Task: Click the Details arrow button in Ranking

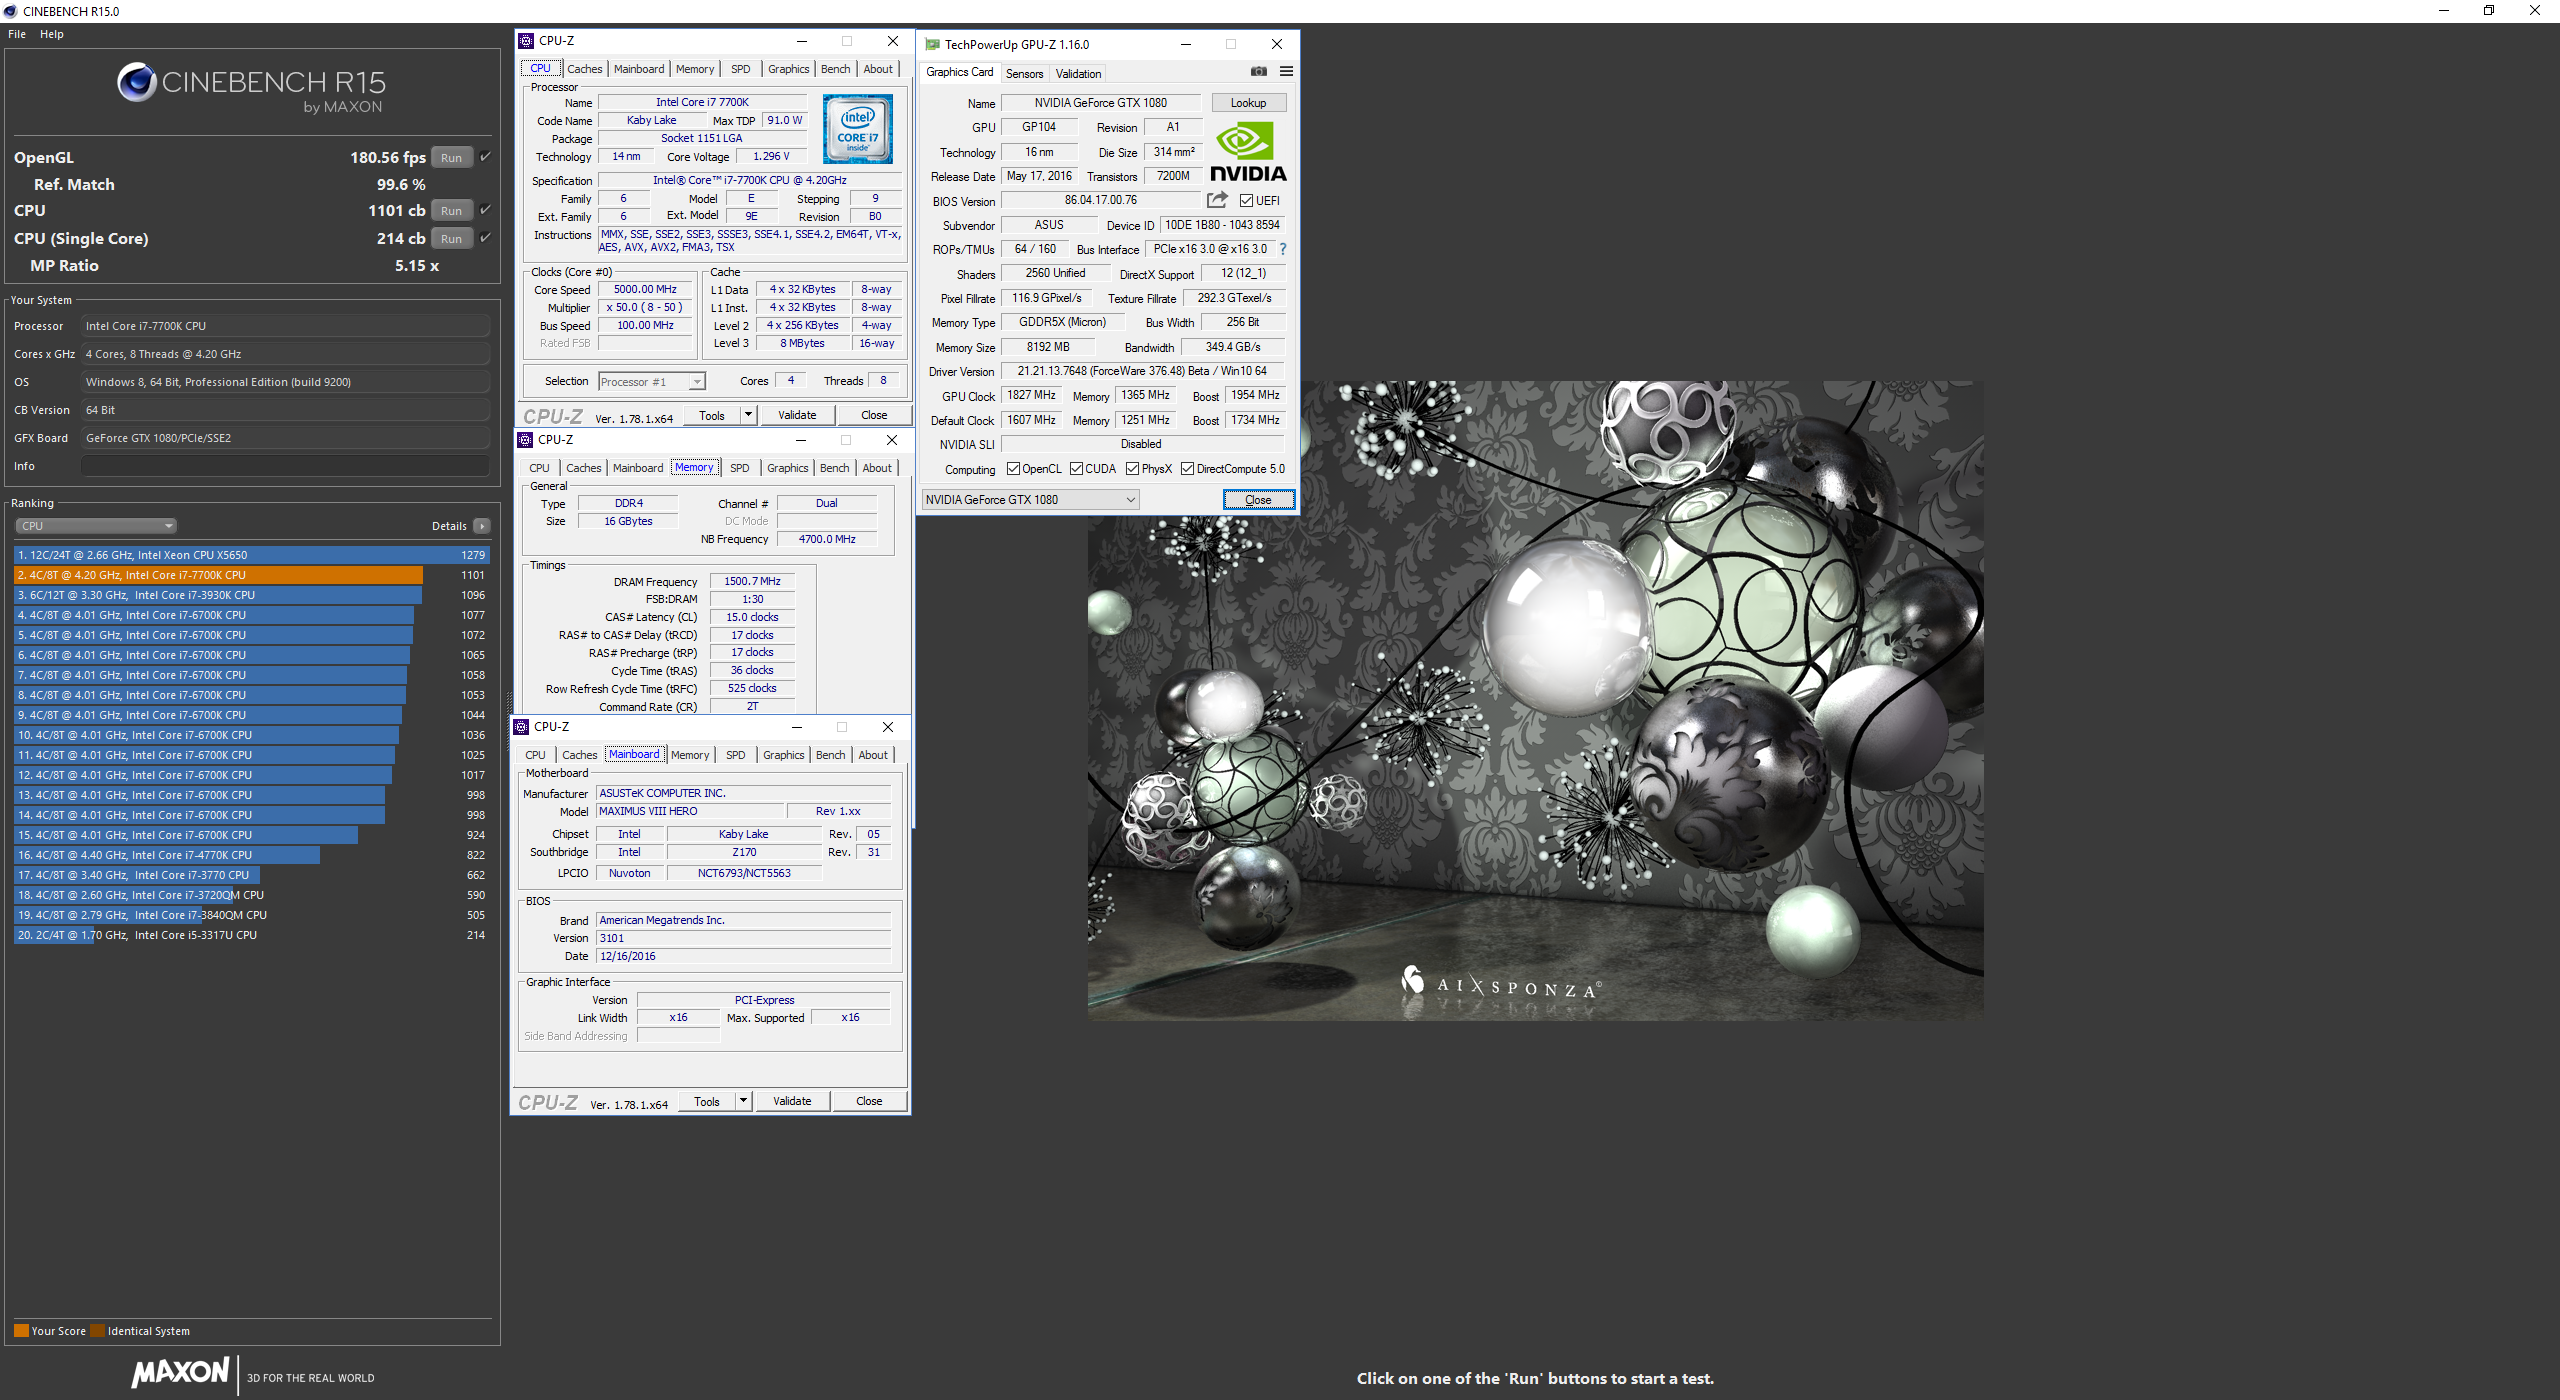Action: (x=482, y=526)
